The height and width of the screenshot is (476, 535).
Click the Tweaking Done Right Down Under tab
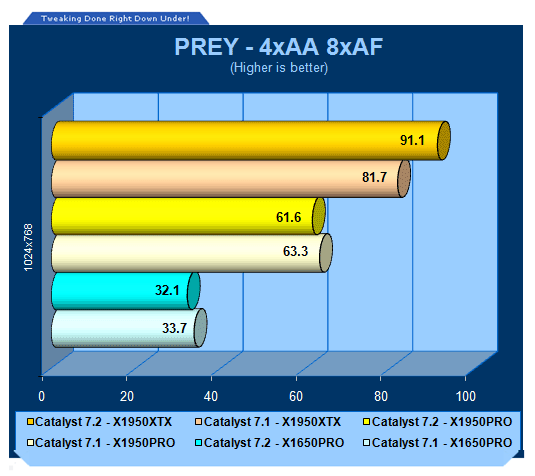point(116,18)
